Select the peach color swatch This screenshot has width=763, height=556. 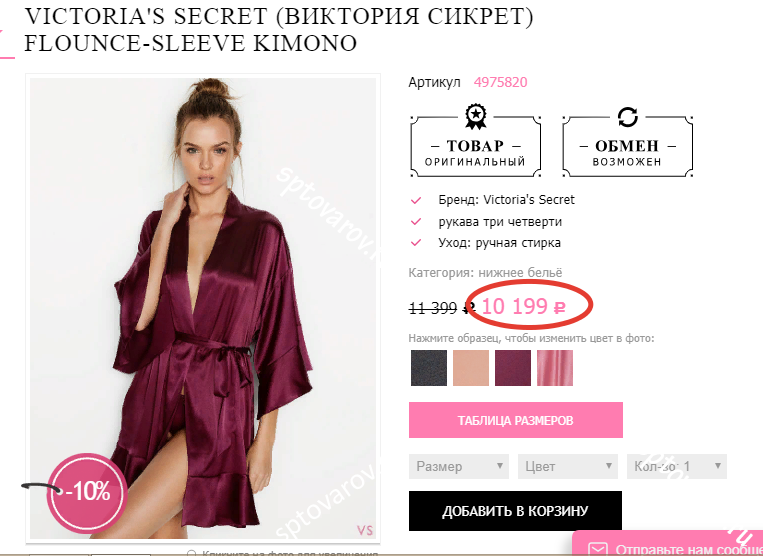[x=471, y=368]
